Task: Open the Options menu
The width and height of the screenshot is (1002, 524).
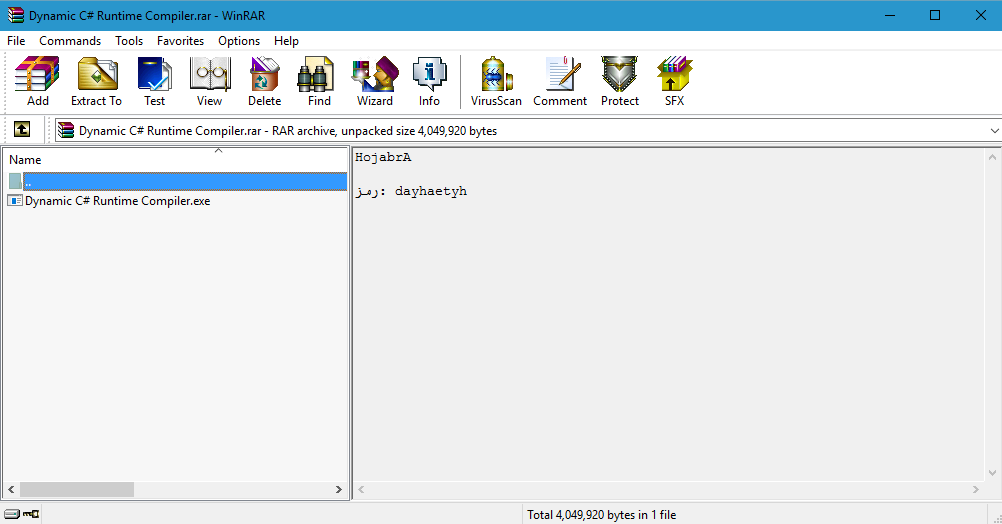Action: point(239,41)
